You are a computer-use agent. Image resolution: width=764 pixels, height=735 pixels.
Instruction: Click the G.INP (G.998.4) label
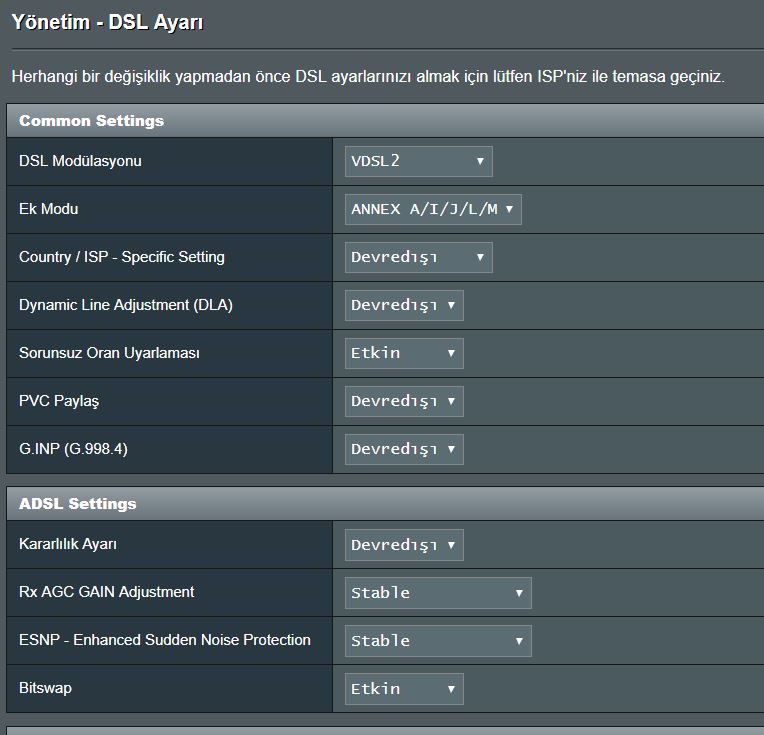coord(74,448)
